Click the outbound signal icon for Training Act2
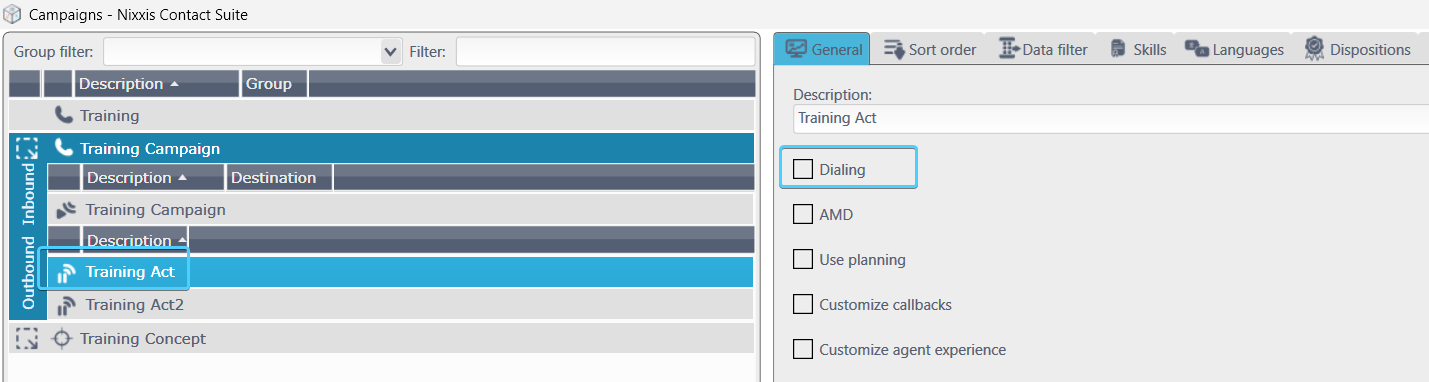Image resolution: width=1429 pixels, height=382 pixels. point(67,305)
